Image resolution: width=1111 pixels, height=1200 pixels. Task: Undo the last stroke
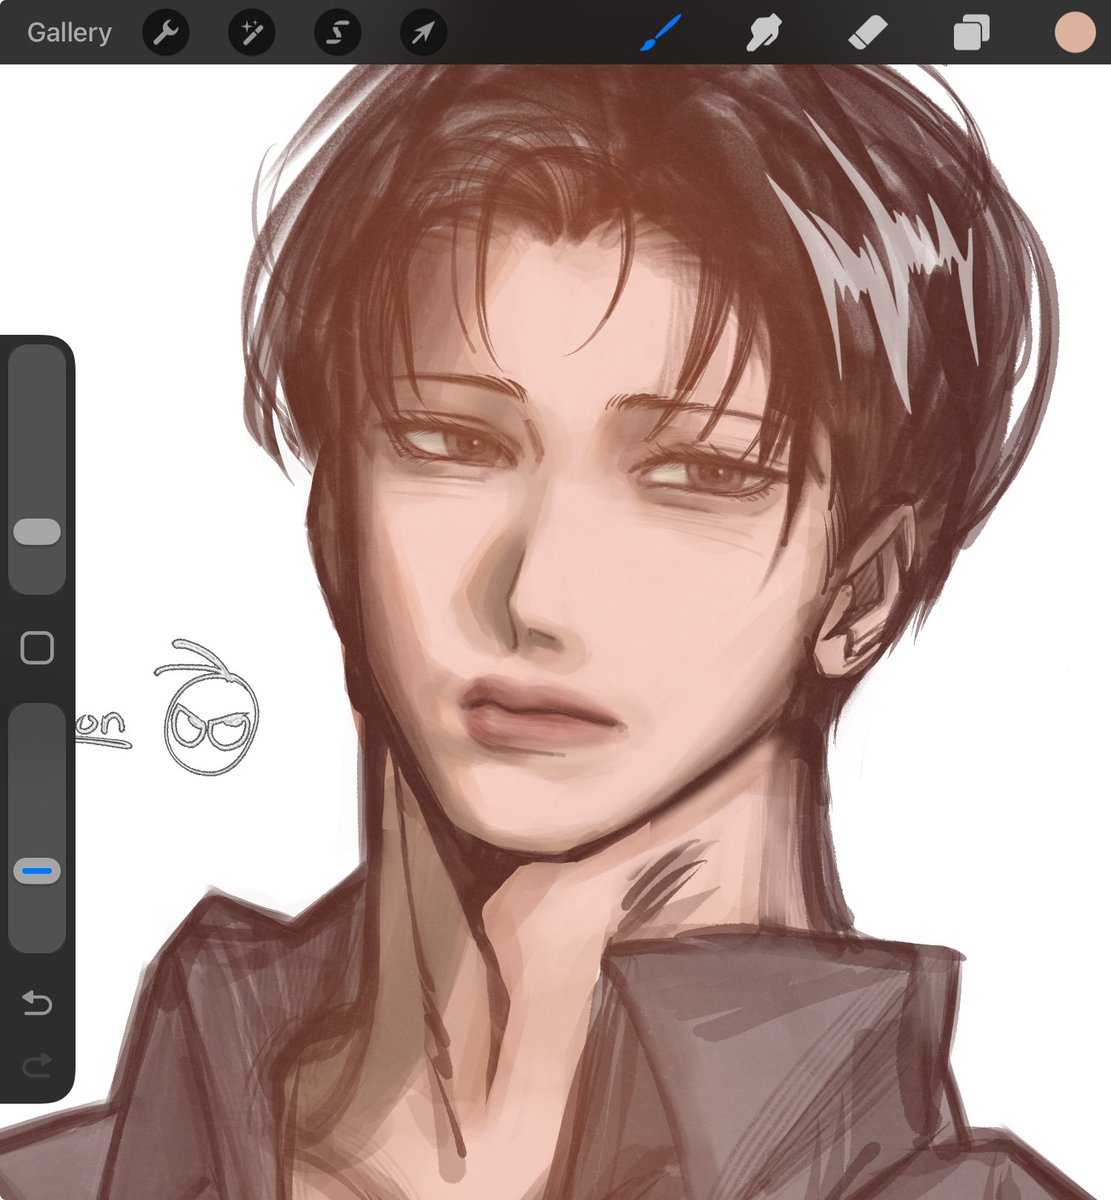(37, 1003)
